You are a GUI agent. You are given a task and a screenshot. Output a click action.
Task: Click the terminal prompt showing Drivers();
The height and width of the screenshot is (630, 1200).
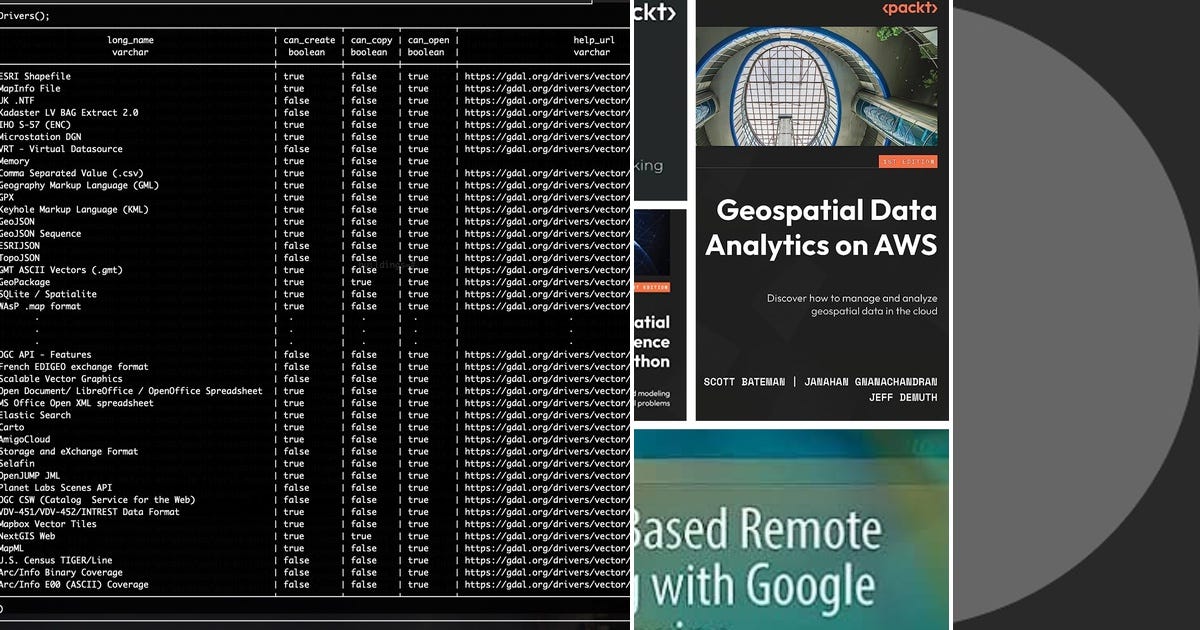pyautogui.click(x=30, y=15)
